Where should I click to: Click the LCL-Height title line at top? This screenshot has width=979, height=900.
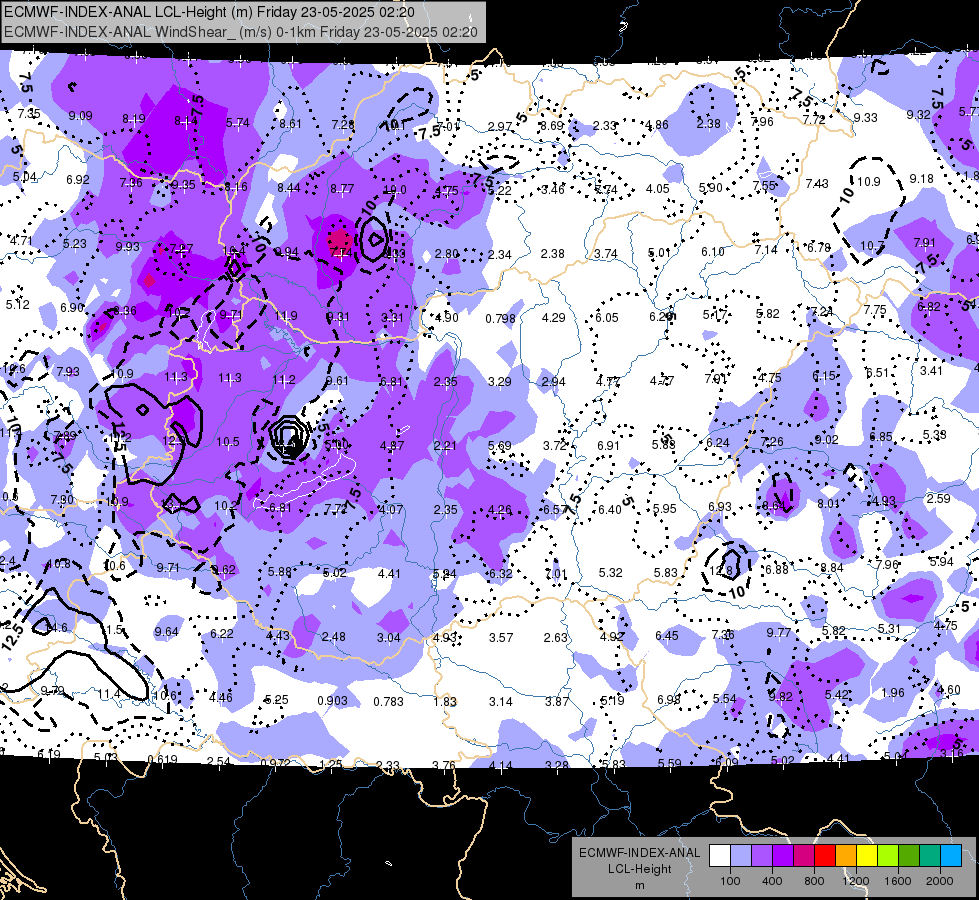pos(209,12)
